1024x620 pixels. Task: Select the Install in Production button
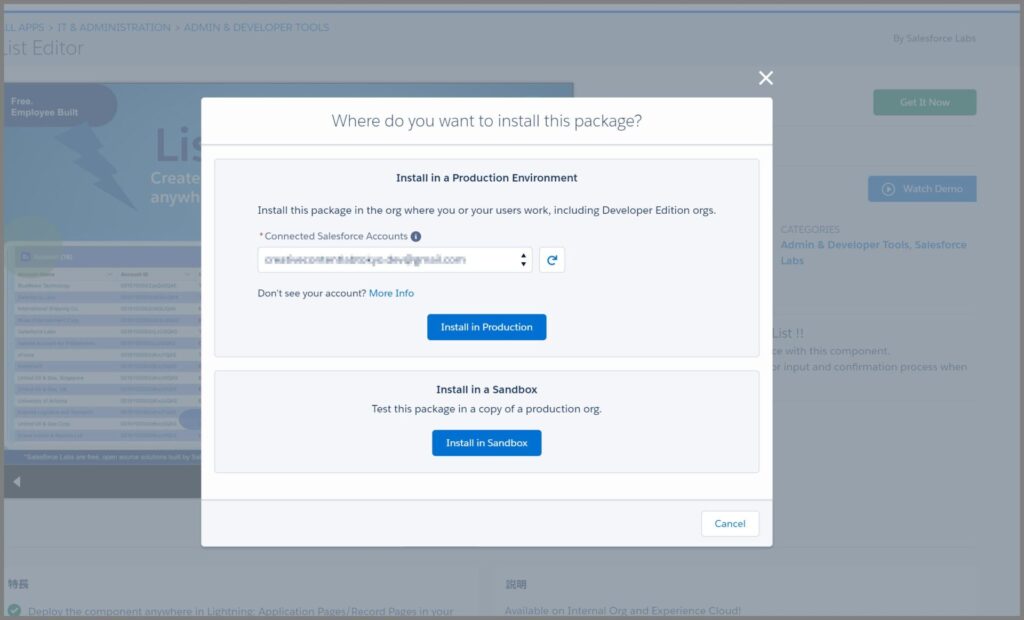(487, 326)
